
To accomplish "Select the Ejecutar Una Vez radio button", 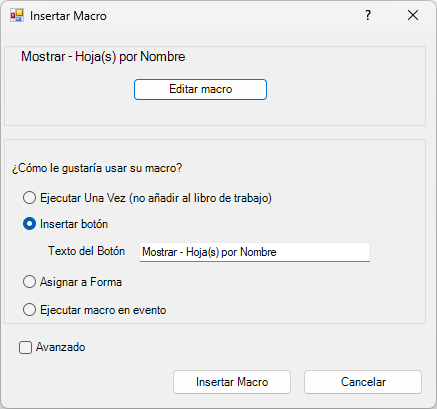I will [x=29, y=198].
